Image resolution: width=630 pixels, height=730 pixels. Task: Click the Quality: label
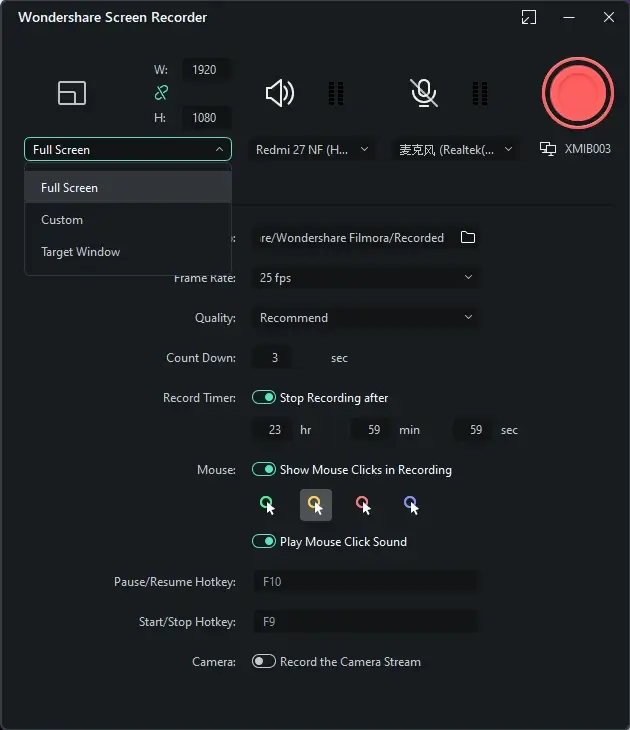click(x=215, y=318)
